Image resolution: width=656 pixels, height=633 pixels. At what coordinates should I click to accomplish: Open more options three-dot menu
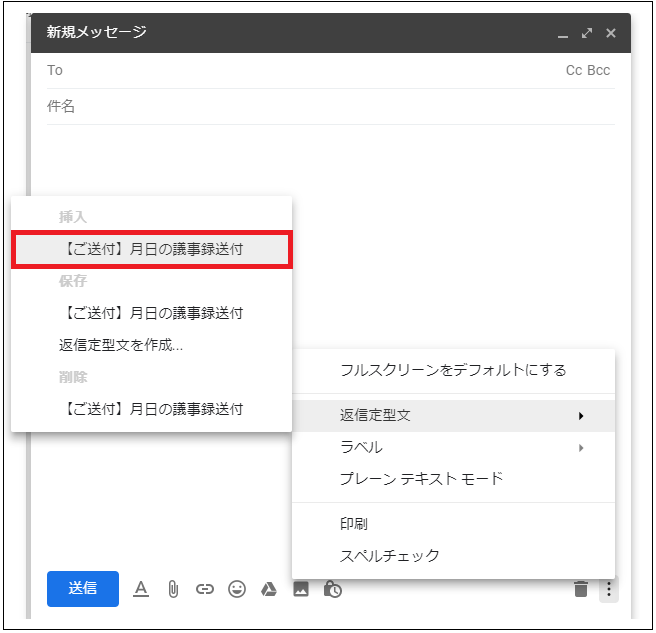click(x=609, y=589)
